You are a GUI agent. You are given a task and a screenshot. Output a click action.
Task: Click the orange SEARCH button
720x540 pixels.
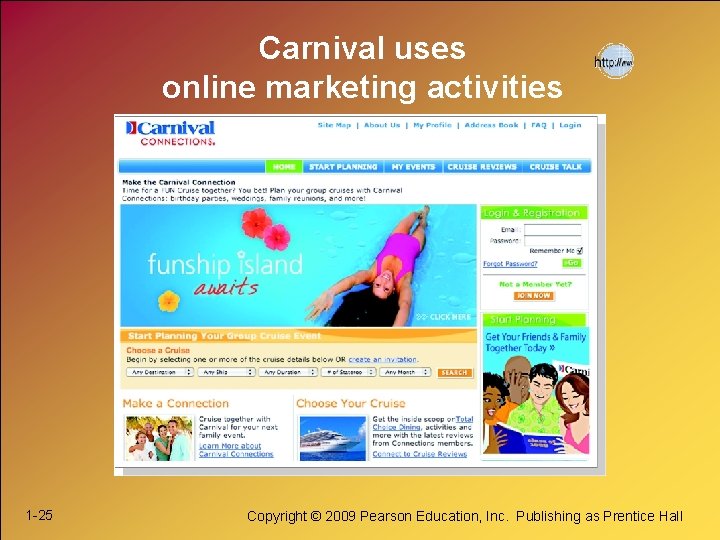tap(455, 373)
